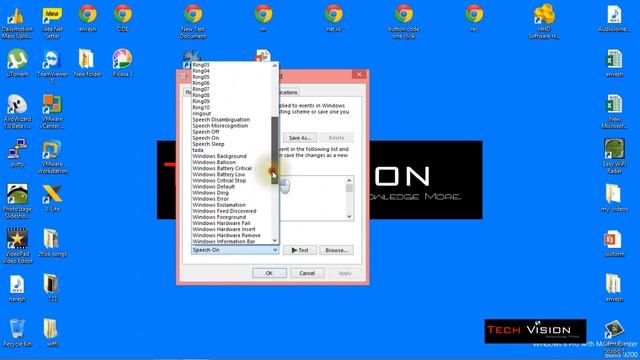This screenshot has height=360, width=640.
Task: Click the sound list scrollbar up arrow
Action: click(x=275, y=66)
